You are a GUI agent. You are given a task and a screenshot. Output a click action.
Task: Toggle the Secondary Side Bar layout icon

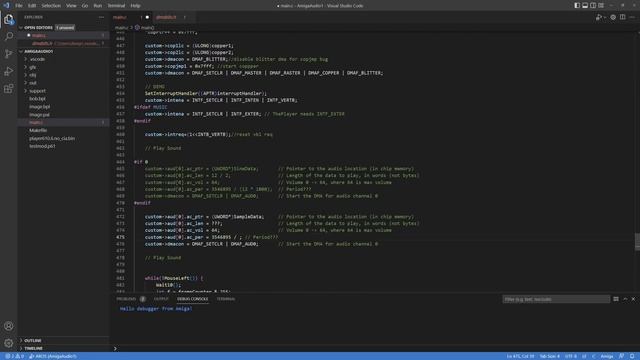tap(593, 5)
